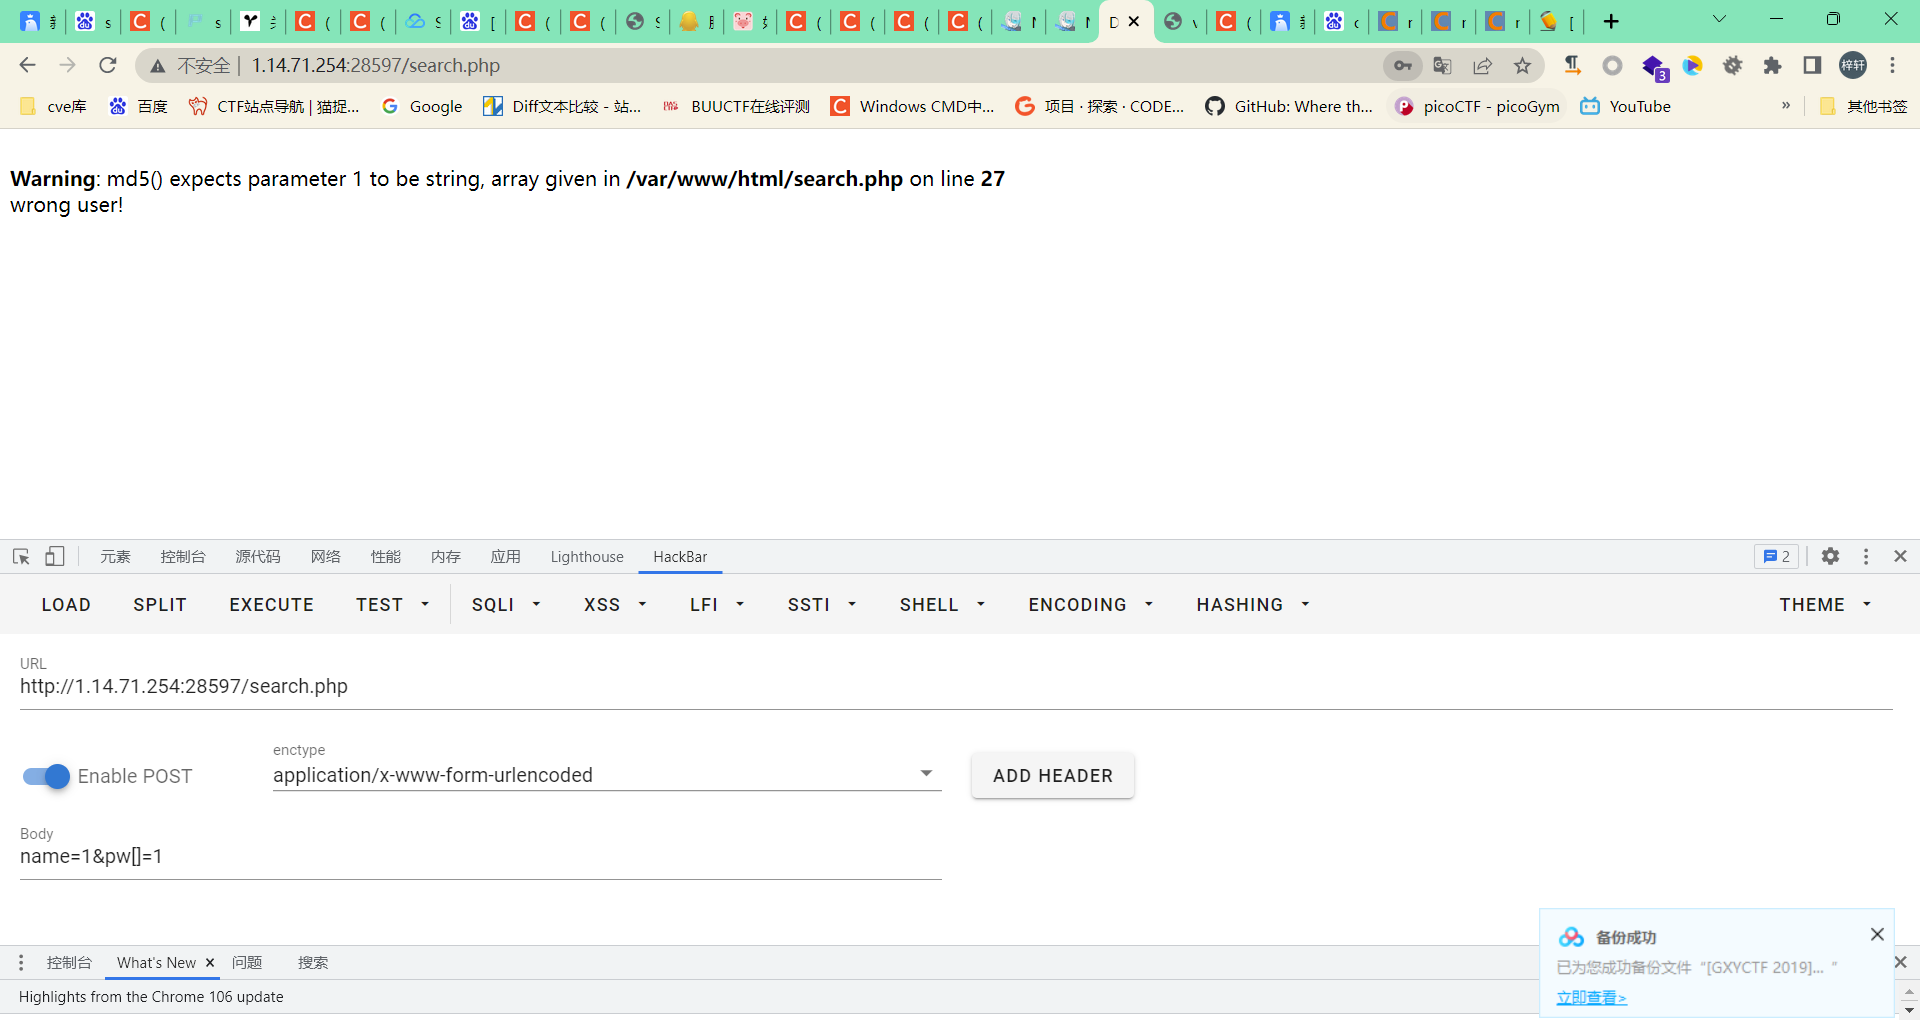
Task: Expand the SQLI dropdown menu
Action: [x=506, y=605]
